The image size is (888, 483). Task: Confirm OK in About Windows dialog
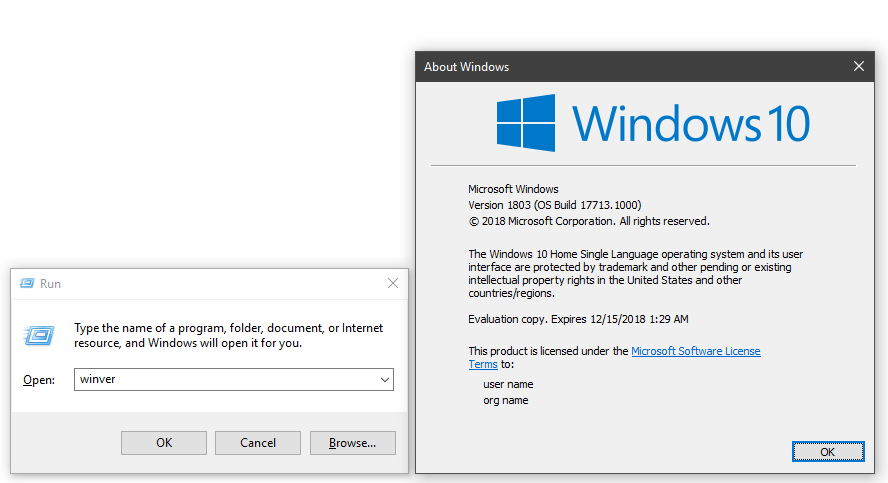click(827, 452)
